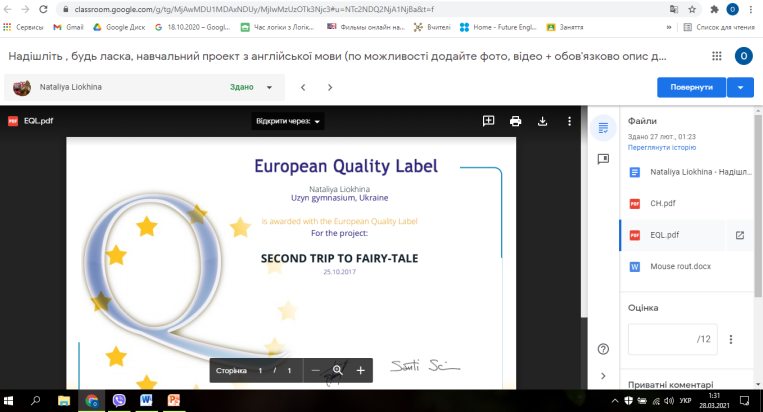The height and width of the screenshot is (412, 763).
Task: Open PowerPoint from the taskbar
Action: click(x=174, y=400)
